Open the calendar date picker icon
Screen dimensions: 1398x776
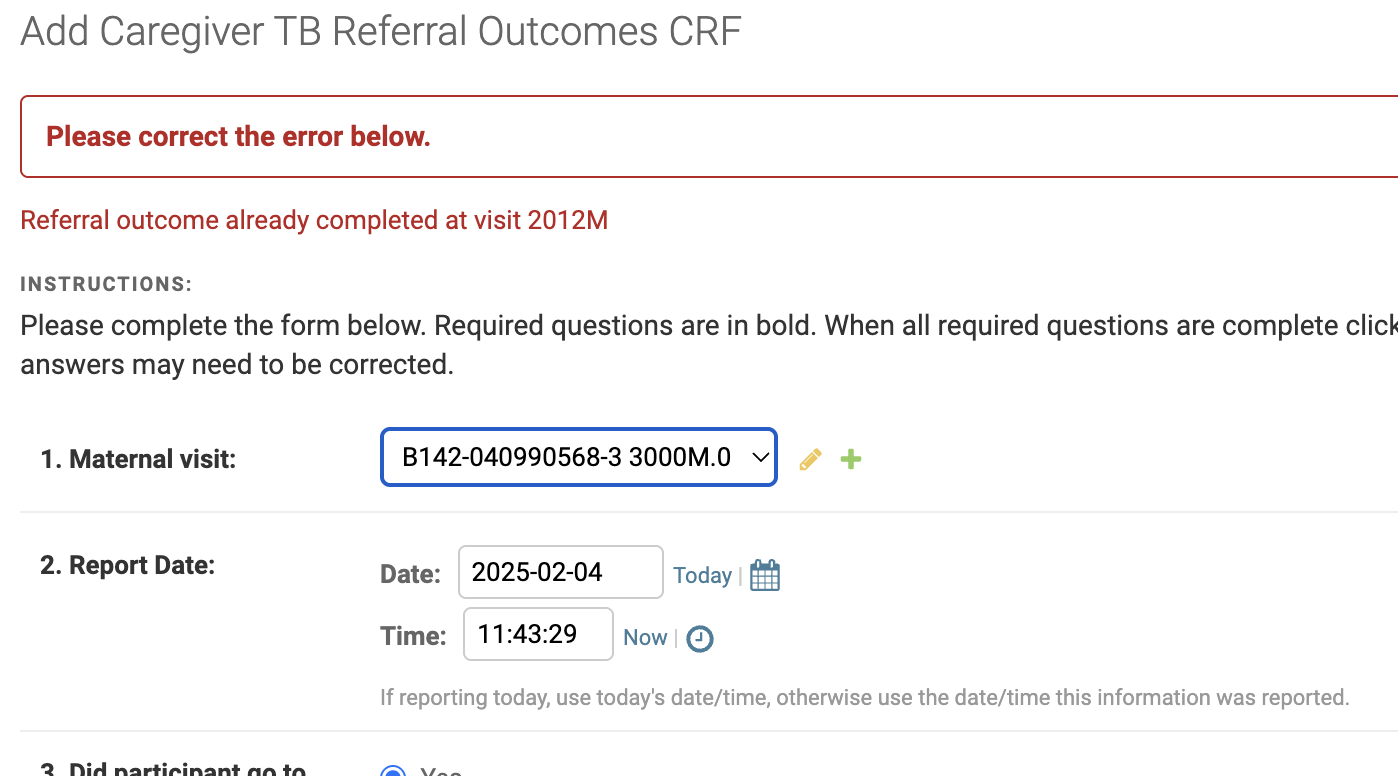(x=765, y=575)
